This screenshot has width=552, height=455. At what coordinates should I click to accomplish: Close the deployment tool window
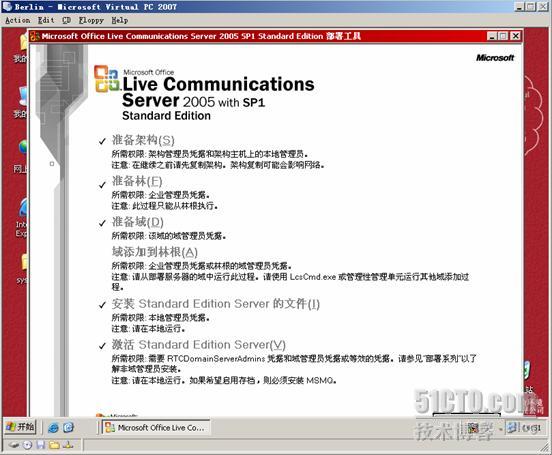point(515,36)
